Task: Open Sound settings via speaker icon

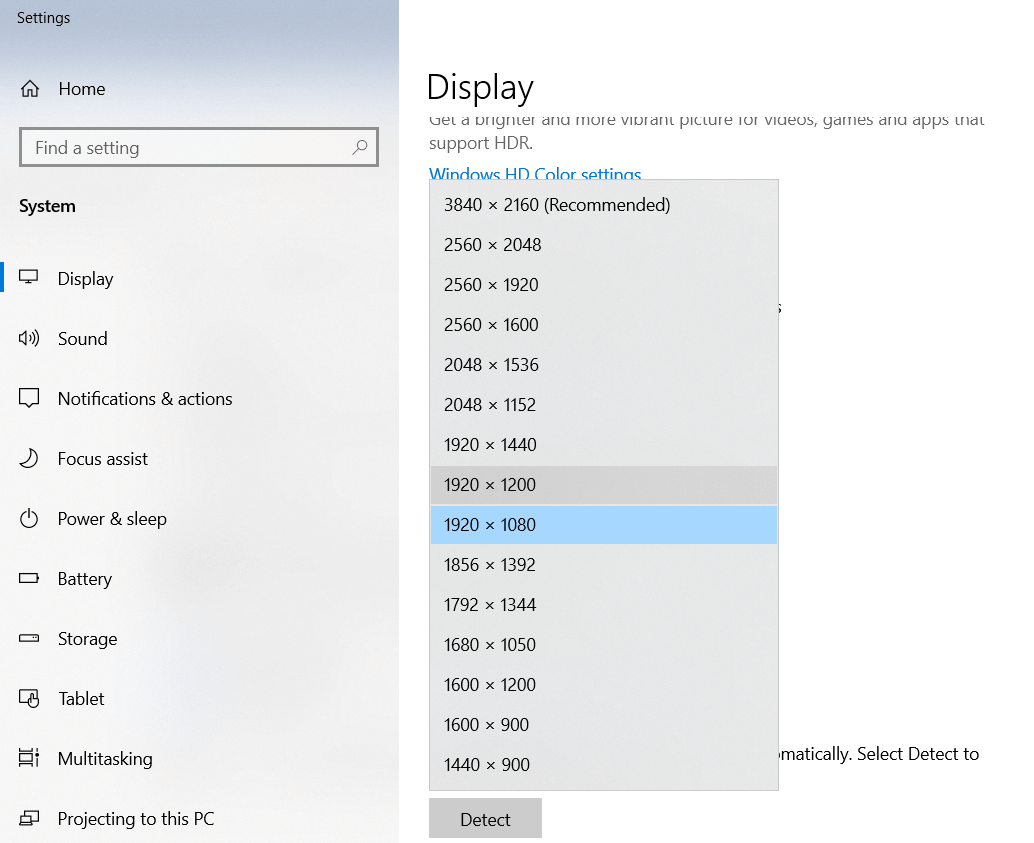Action: (x=29, y=339)
